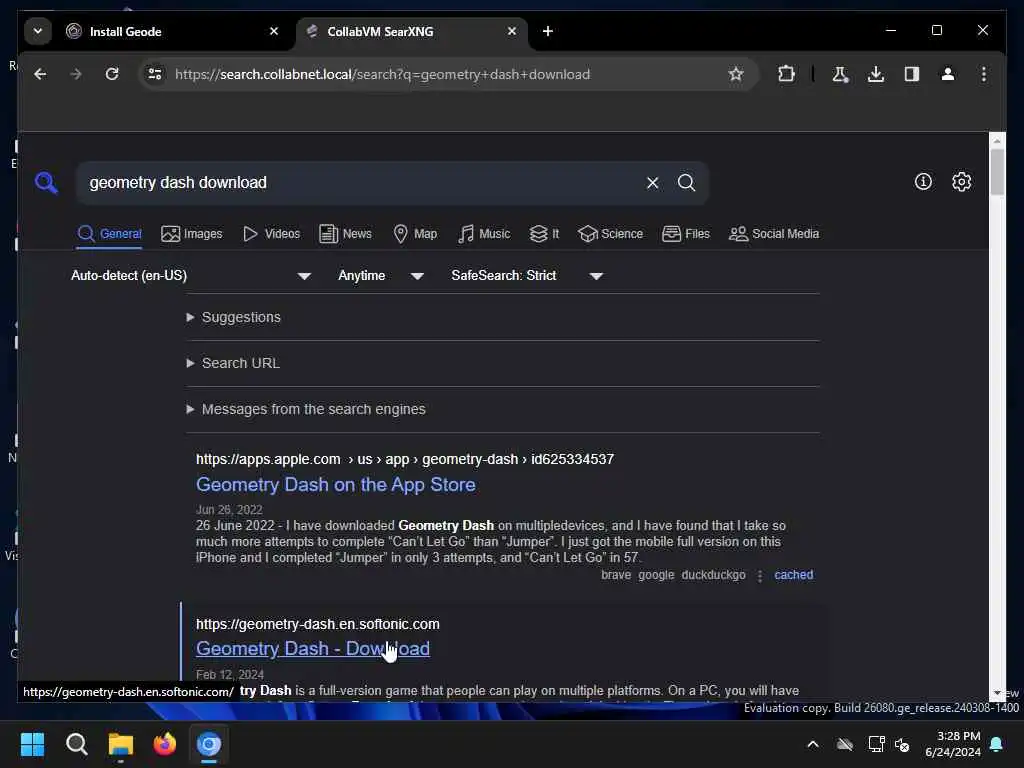Go back with the browser back arrow

(40, 74)
